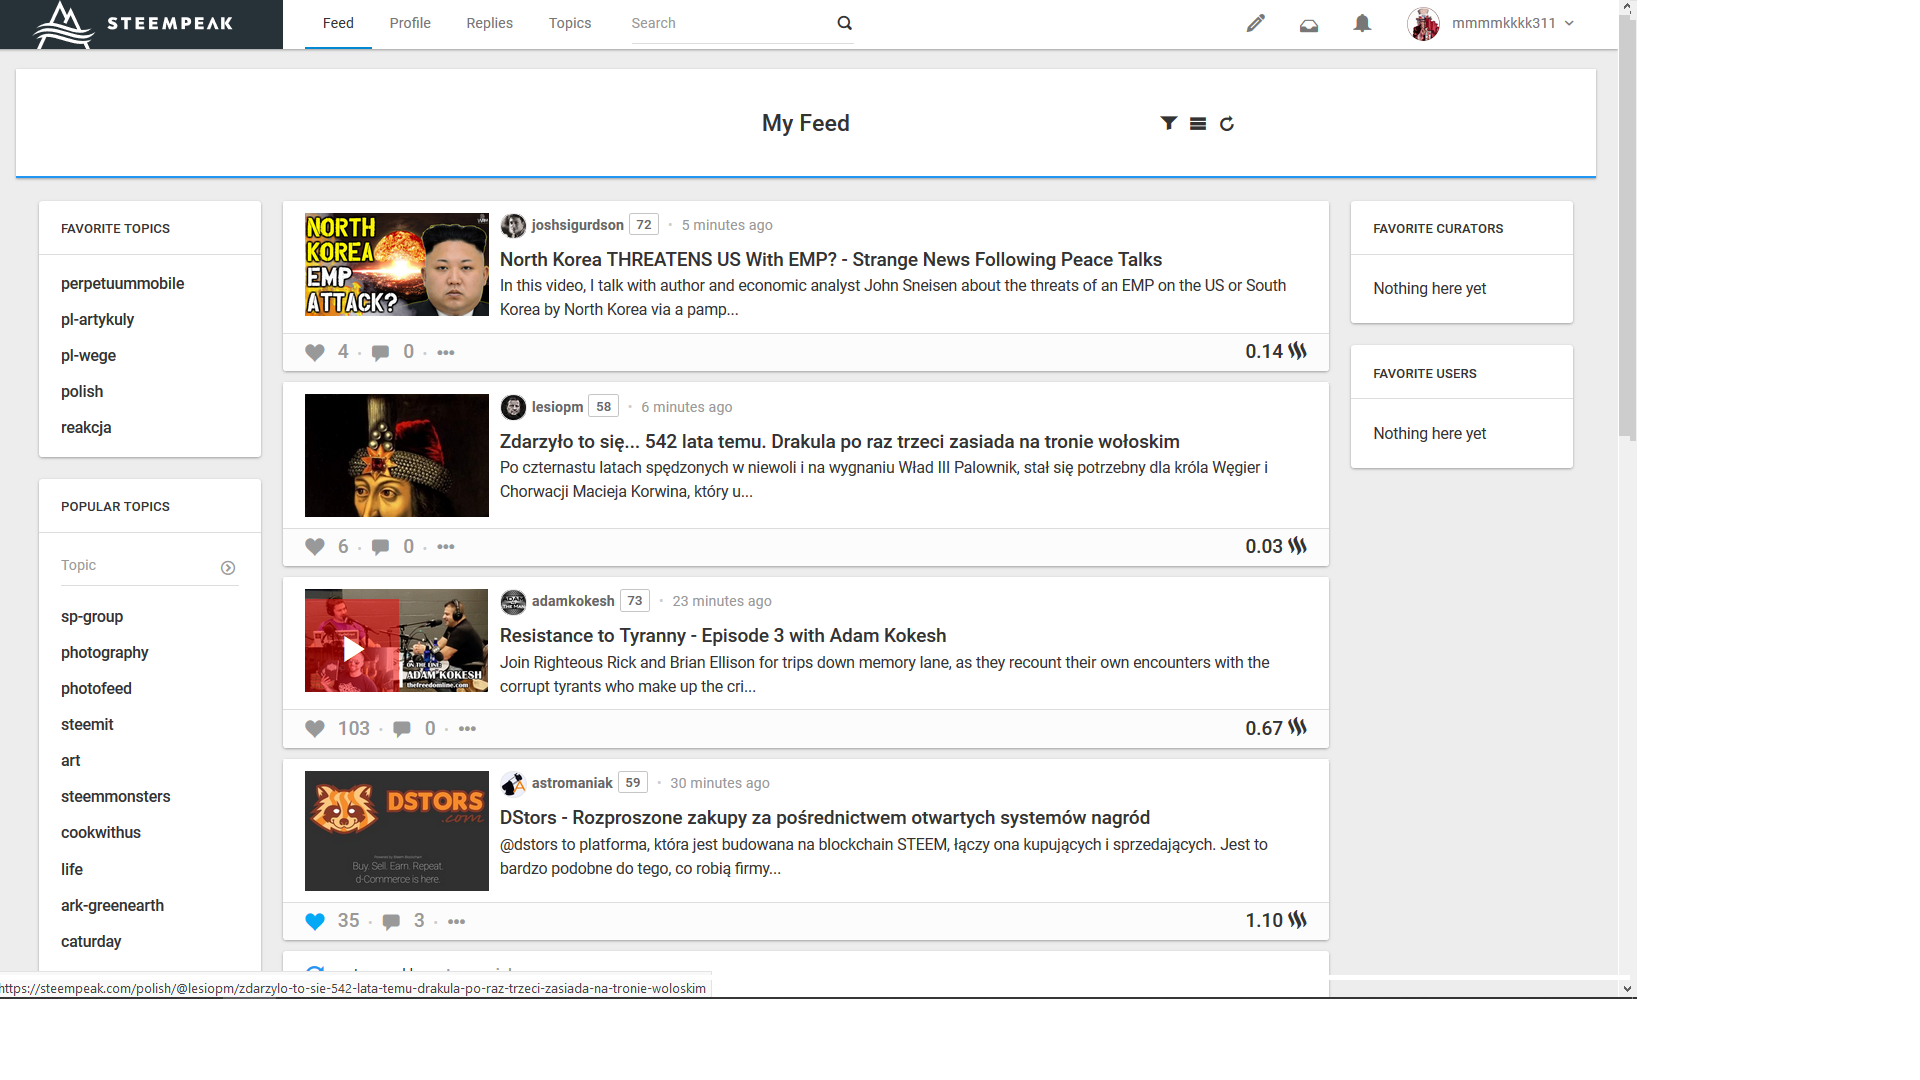The width and height of the screenshot is (1920, 1080).
Task: Open DStors Rozproszone zakupy post title
Action: [x=825, y=817]
